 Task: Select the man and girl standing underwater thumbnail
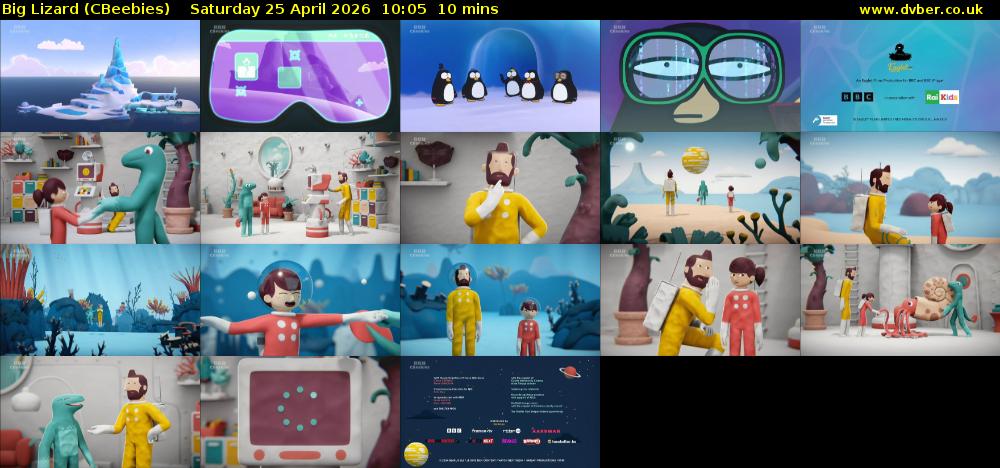click(x=500, y=300)
